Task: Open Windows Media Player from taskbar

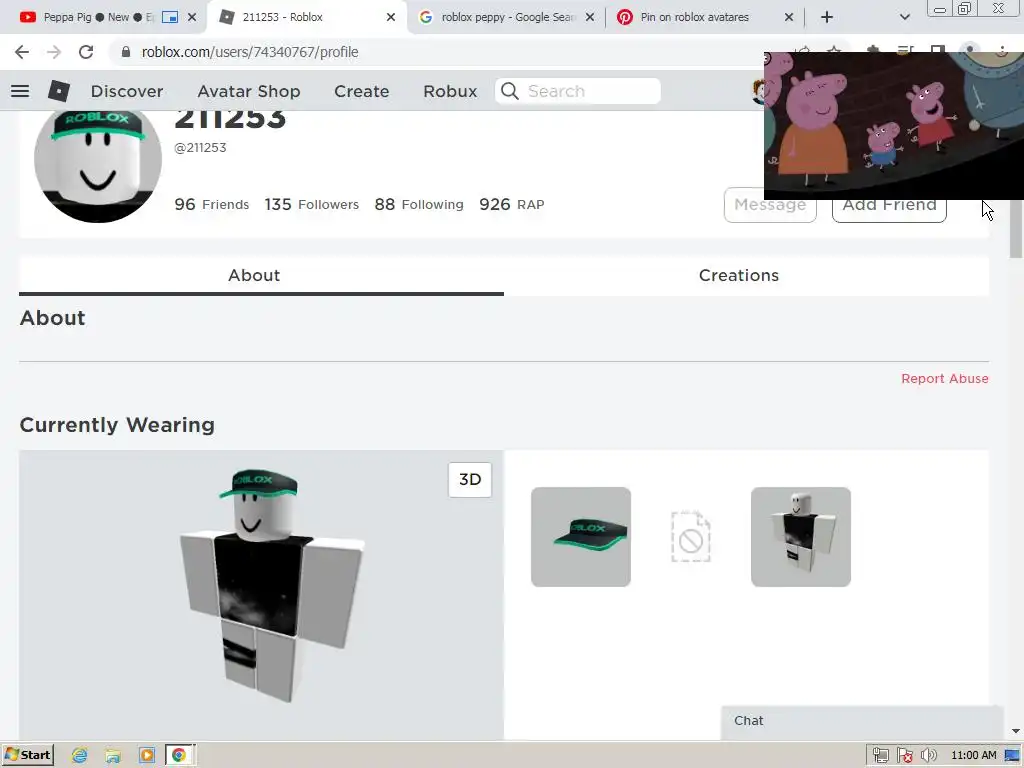Action: [146, 756]
